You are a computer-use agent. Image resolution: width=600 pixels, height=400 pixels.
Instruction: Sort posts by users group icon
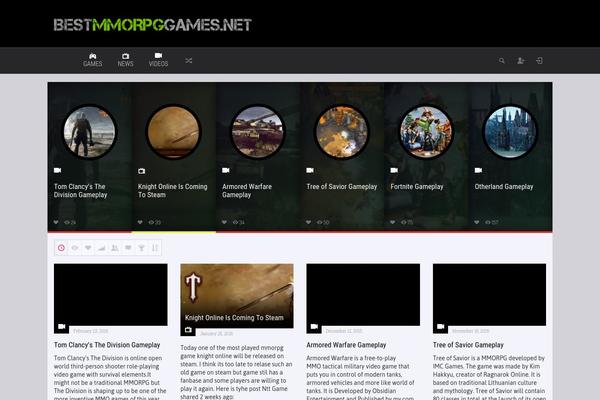[x=114, y=248]
